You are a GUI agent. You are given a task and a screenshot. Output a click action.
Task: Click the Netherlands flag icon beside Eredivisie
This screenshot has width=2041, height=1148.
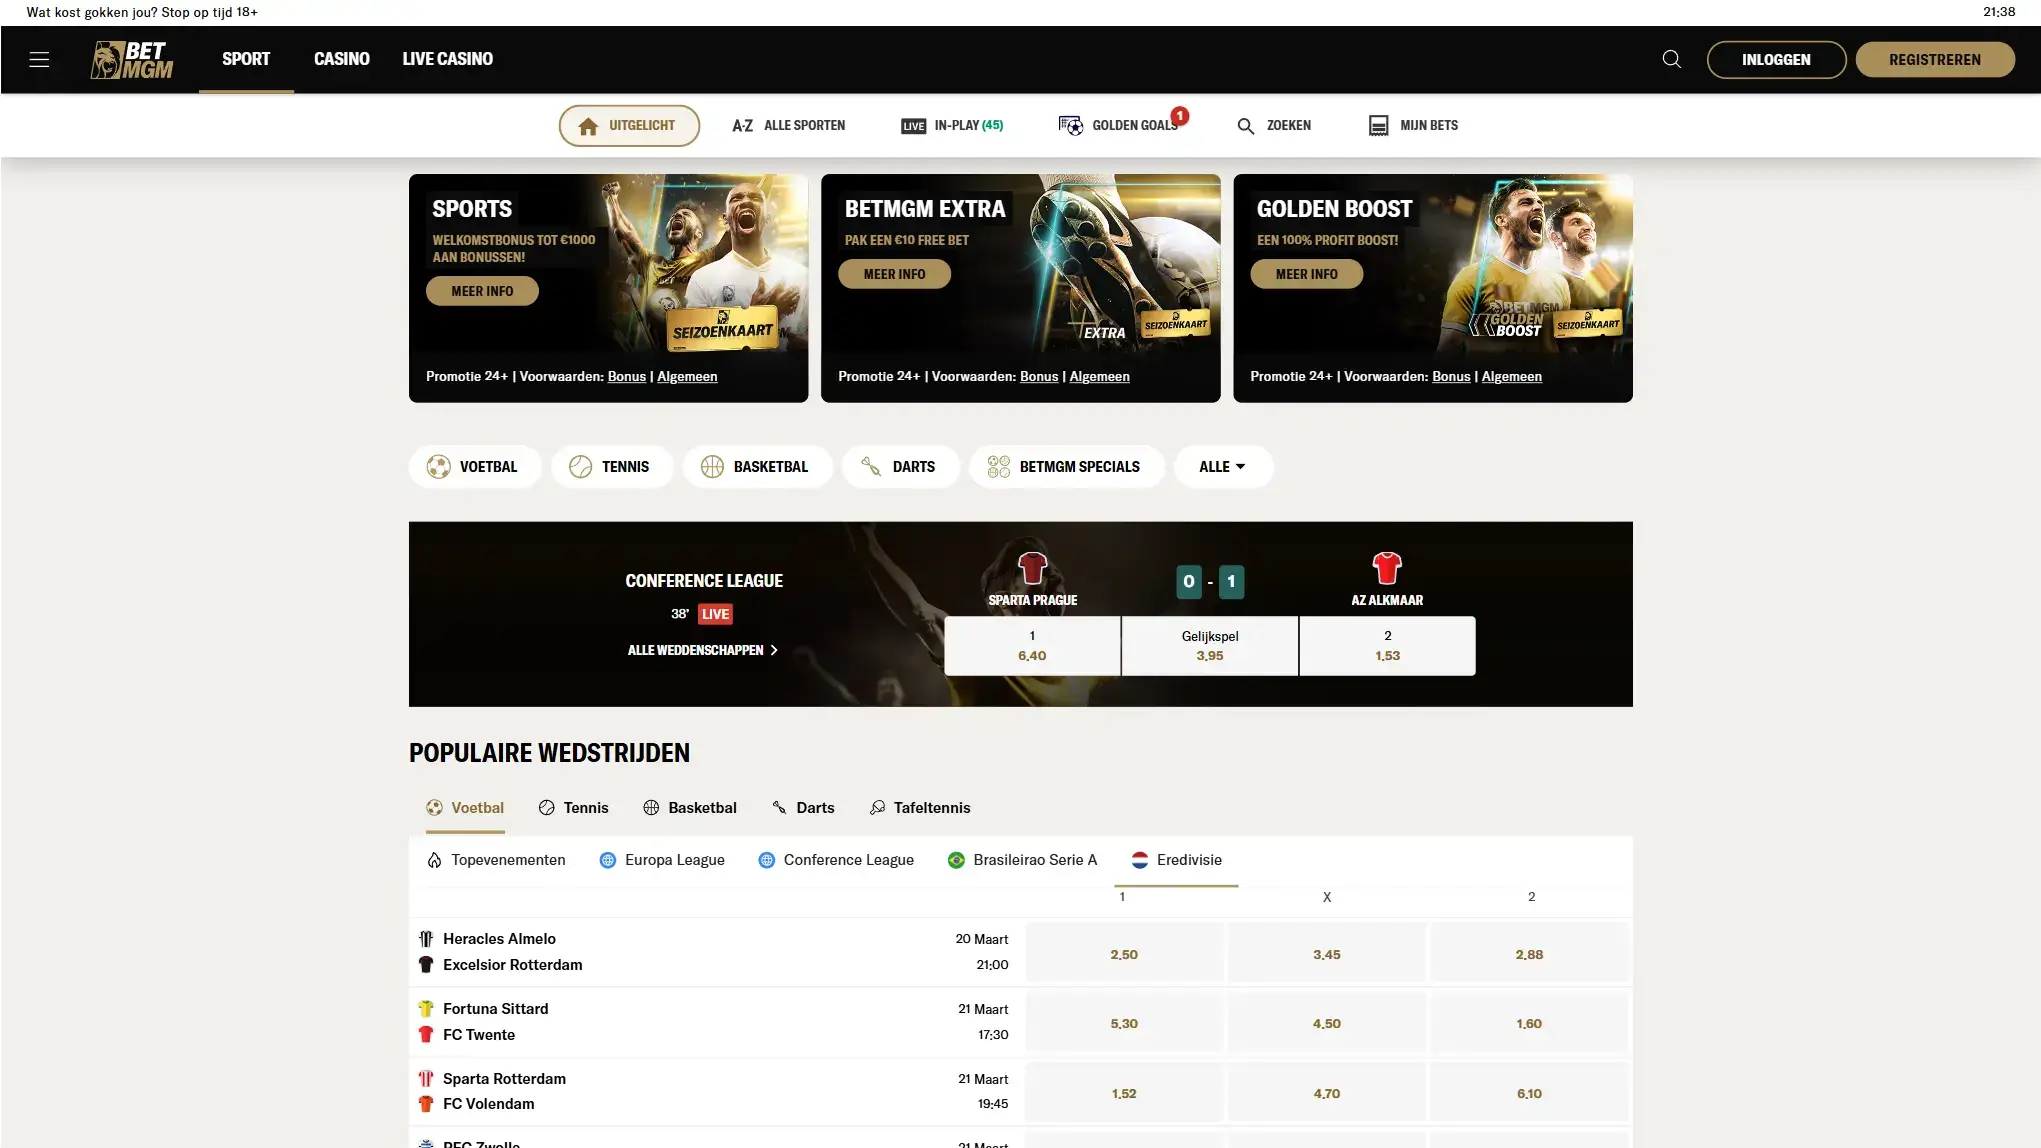click(1140, 860)
